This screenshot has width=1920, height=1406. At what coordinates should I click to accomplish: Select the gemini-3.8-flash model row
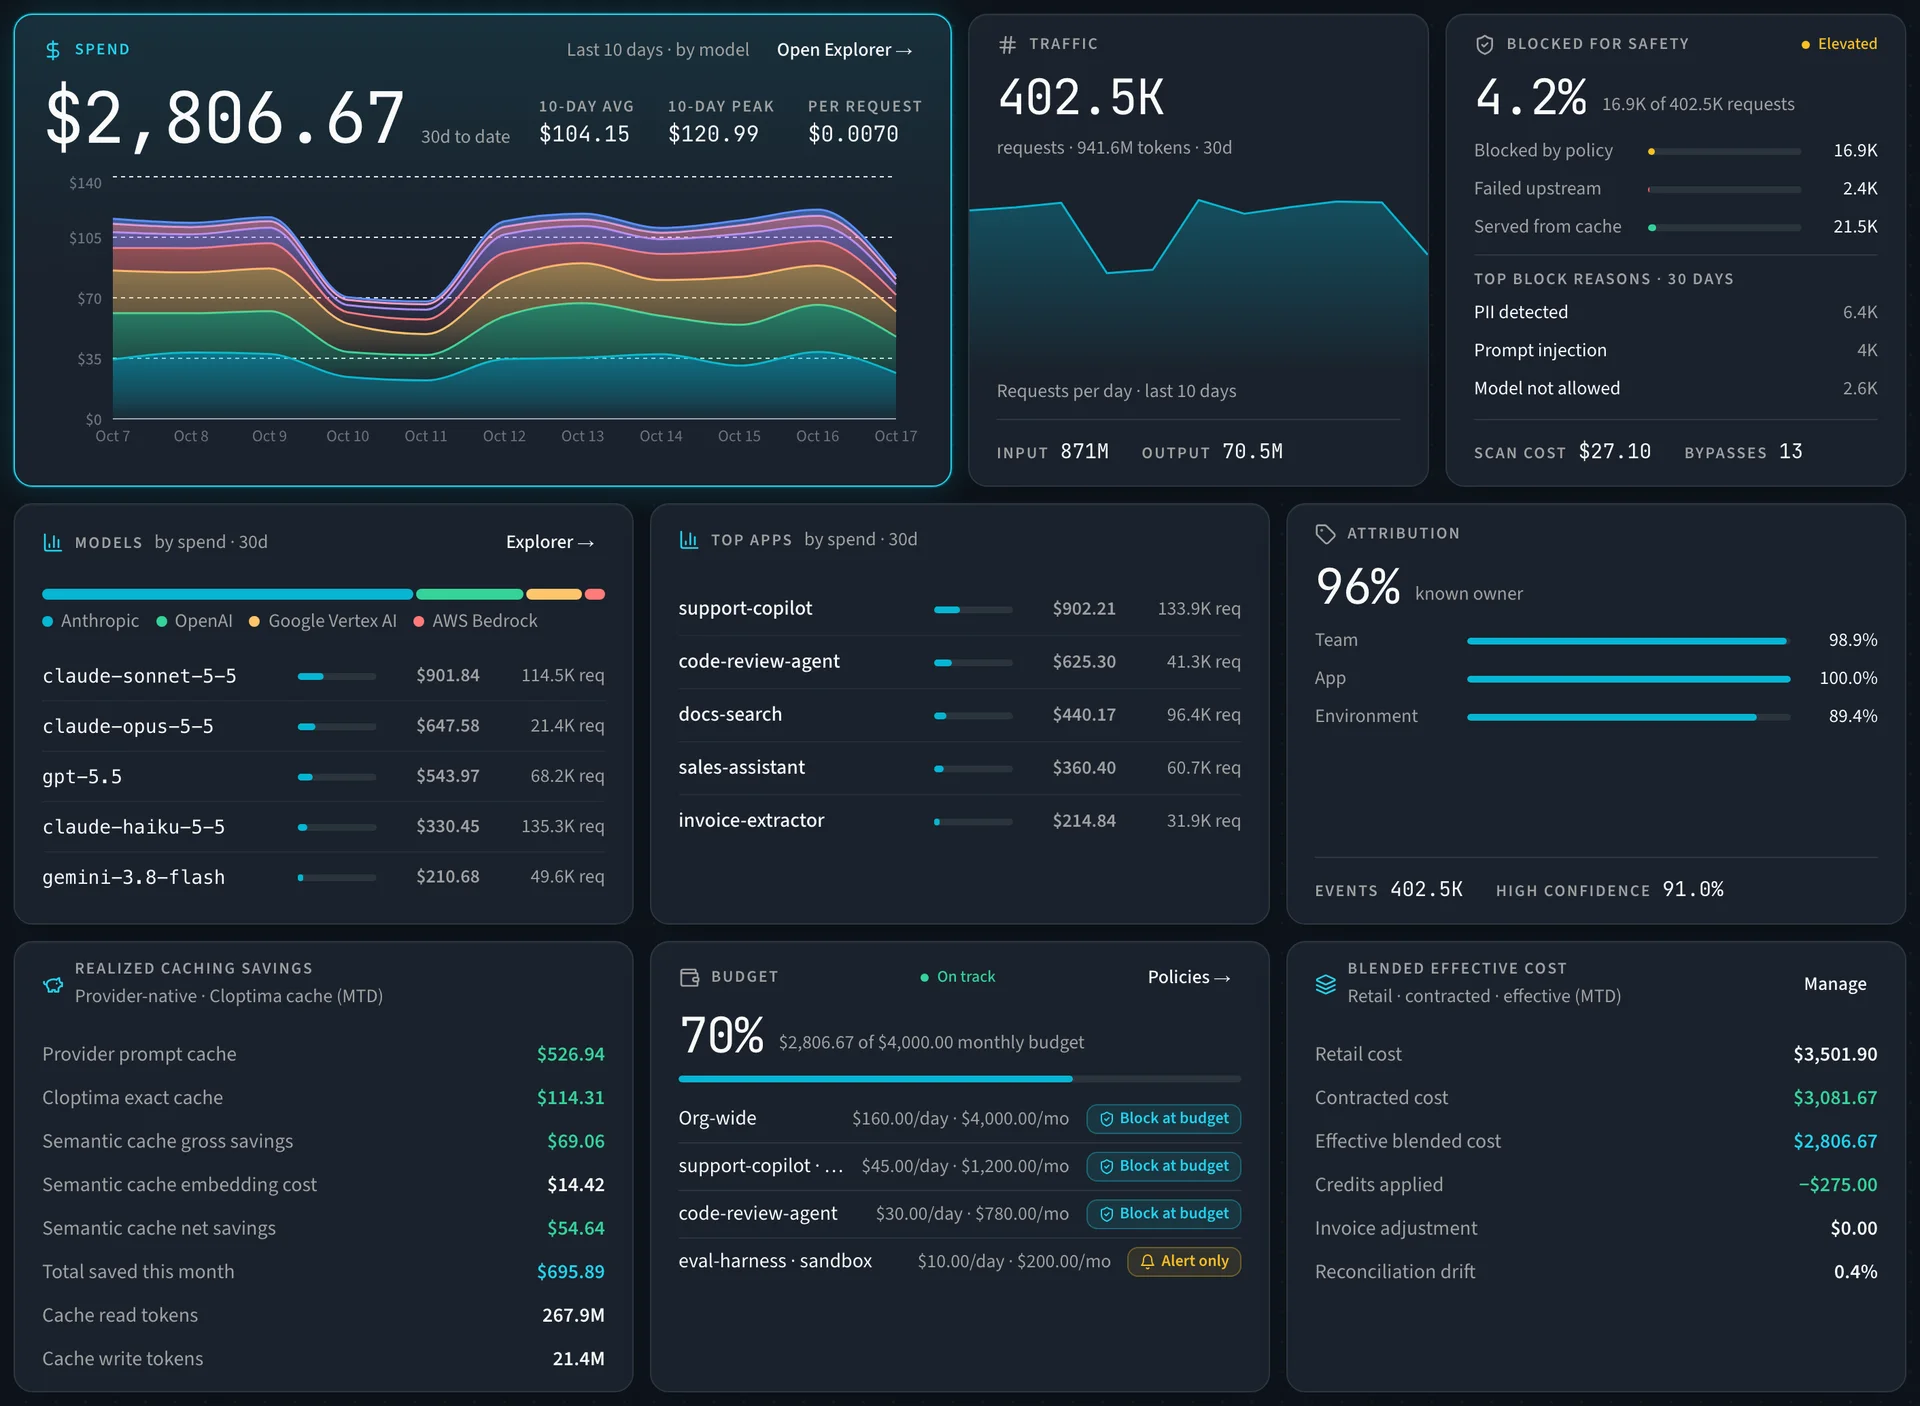[x=323, y=877]
